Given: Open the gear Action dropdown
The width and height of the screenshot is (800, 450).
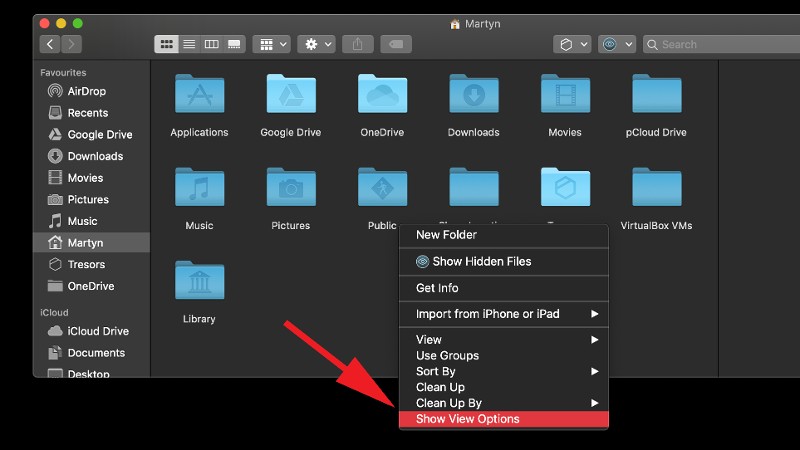Looking at the screenshot, I should (317, 44).
